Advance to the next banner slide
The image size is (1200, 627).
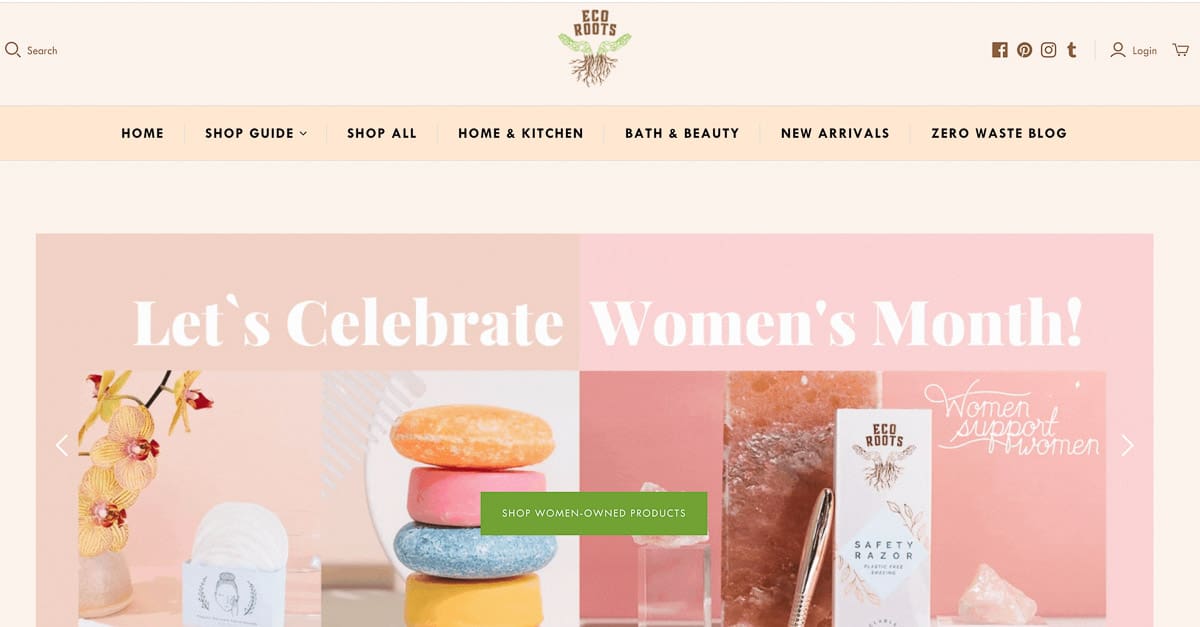1127,445
